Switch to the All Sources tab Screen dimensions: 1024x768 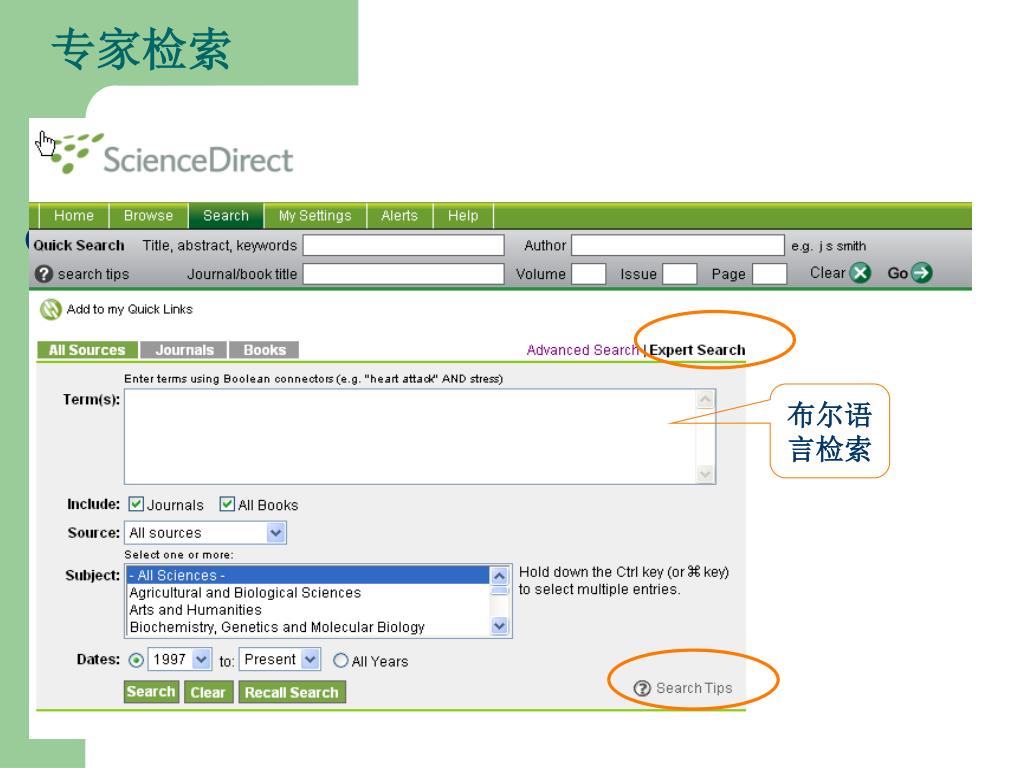pyautogui.click(x=87, y=350)
